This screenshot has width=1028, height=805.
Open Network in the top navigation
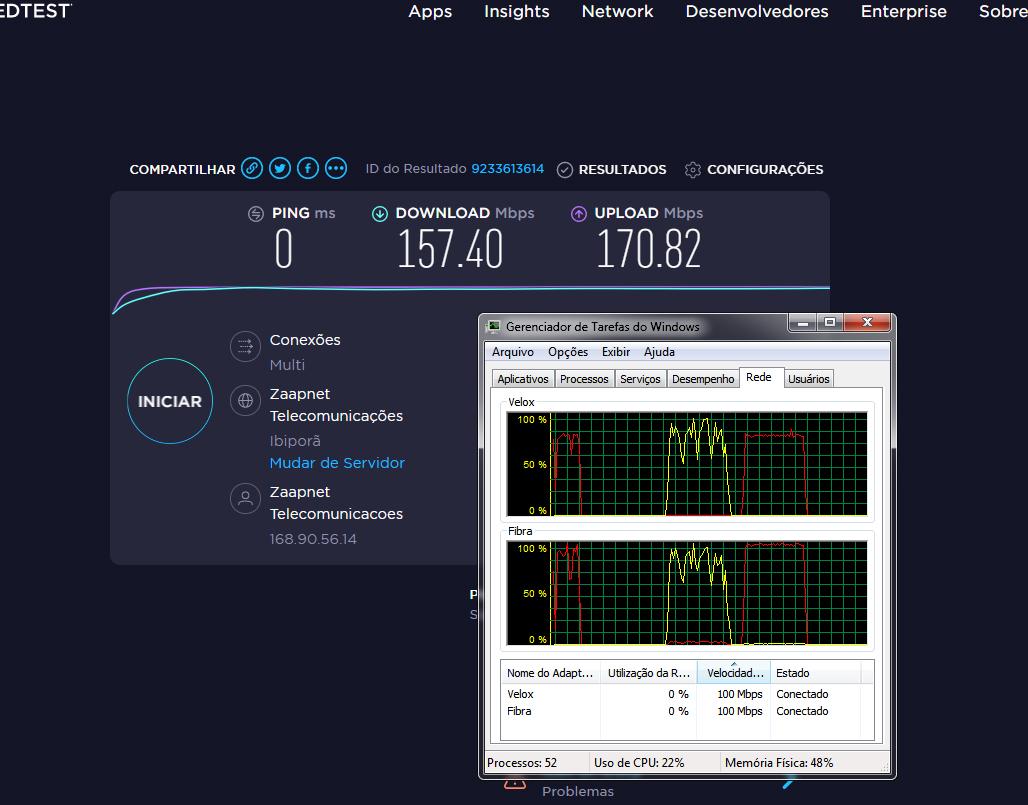(618, 11)
